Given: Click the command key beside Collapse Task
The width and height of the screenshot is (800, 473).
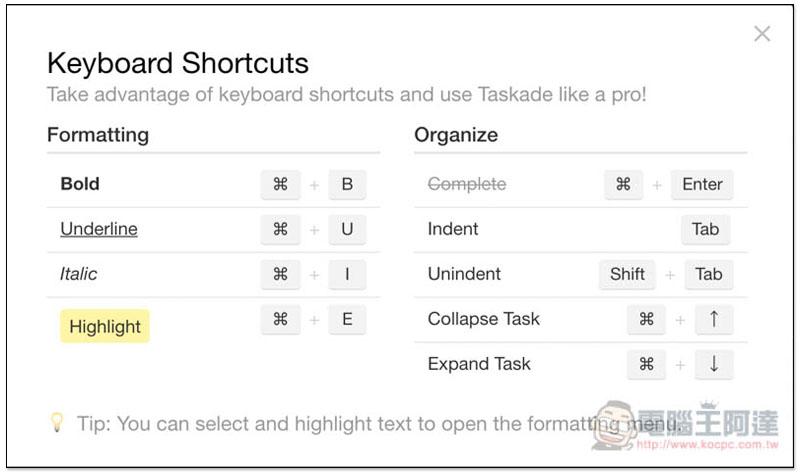Looking at the screenshot, I should click(646, 319).
